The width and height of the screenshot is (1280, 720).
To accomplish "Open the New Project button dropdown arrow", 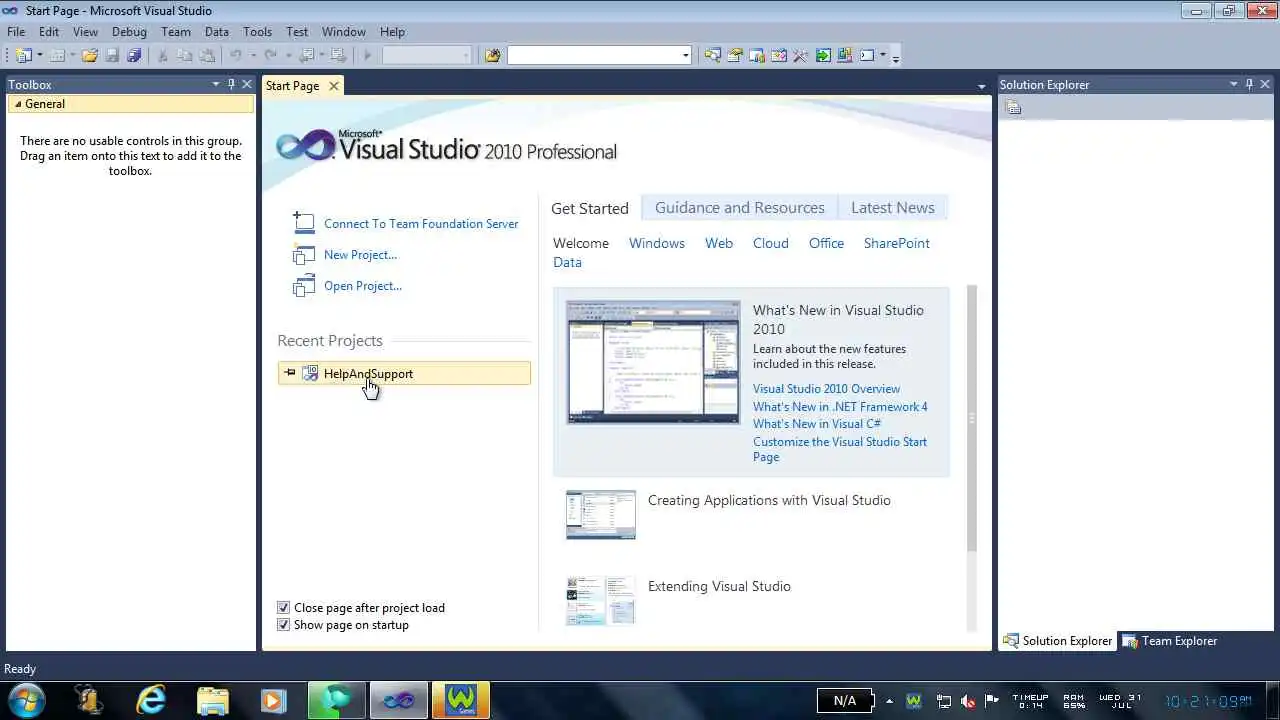I will click(40, 56).
